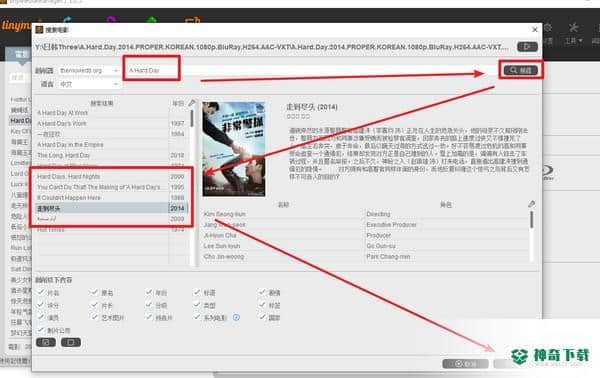Click role cell 'Directing'
The width and height of the screenshot is (600, 378).
378,214
